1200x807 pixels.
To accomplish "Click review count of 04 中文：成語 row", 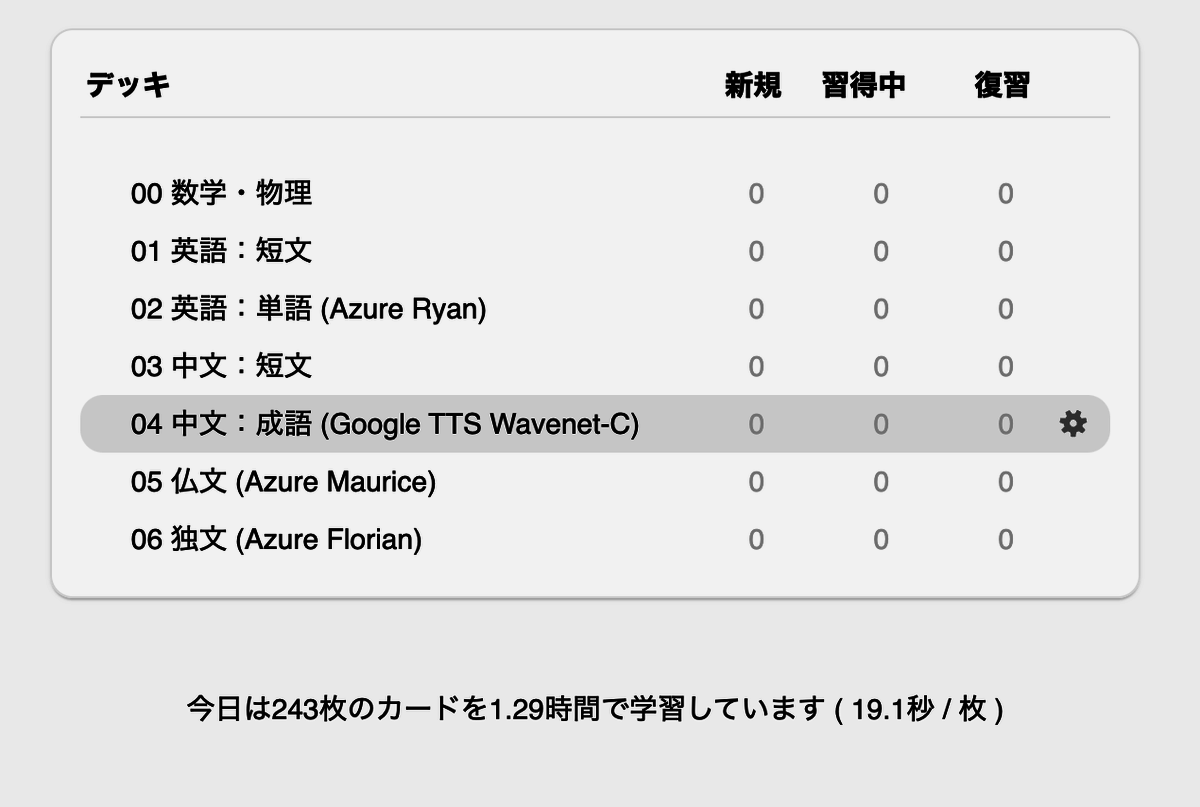I will (x=1006, y=425).
